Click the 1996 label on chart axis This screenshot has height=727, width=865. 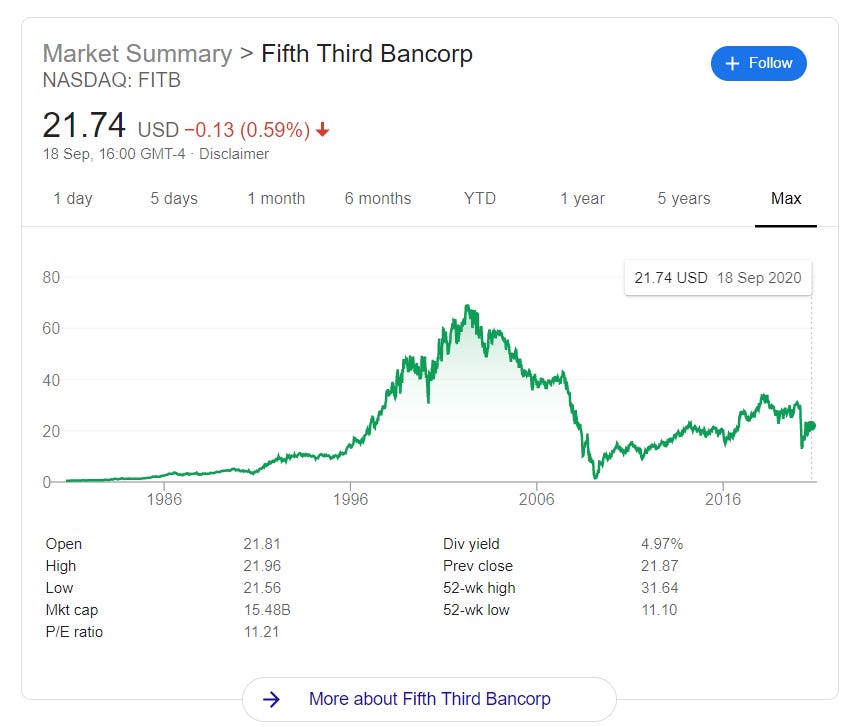[x=350, y=498]
